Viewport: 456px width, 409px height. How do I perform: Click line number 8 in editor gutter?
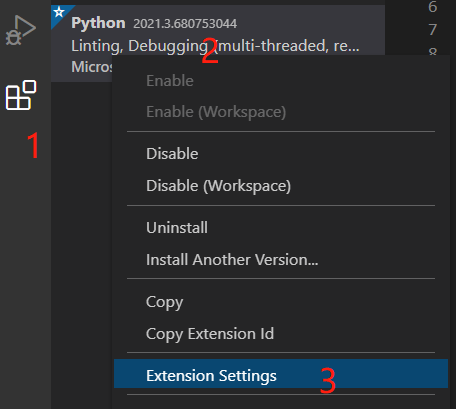click(432, 51)
